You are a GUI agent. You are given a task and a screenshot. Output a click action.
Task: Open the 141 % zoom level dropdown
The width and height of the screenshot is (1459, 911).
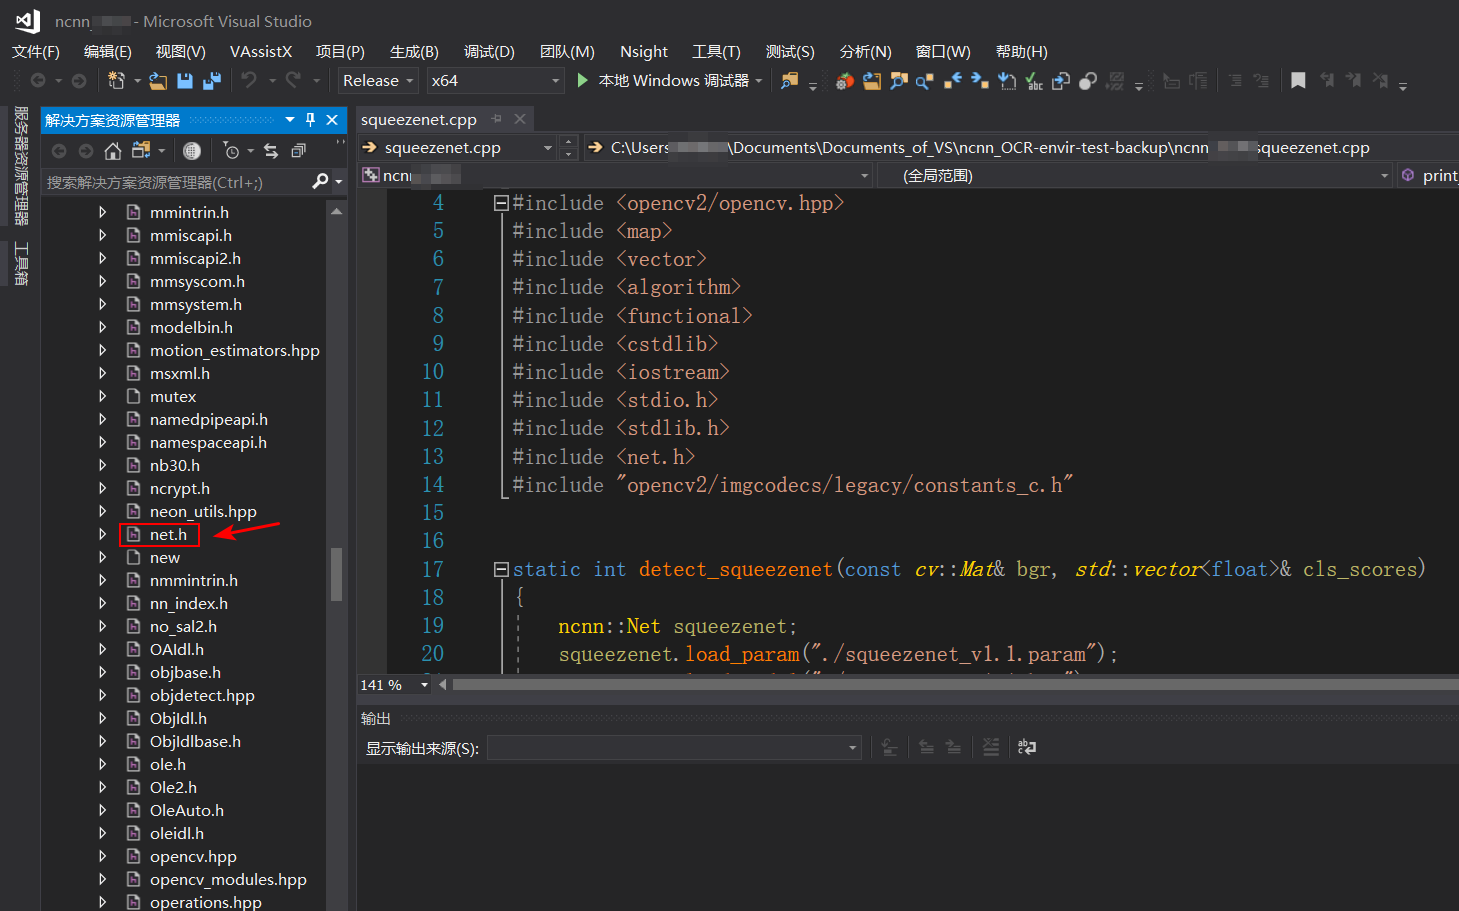pos(424,685)
